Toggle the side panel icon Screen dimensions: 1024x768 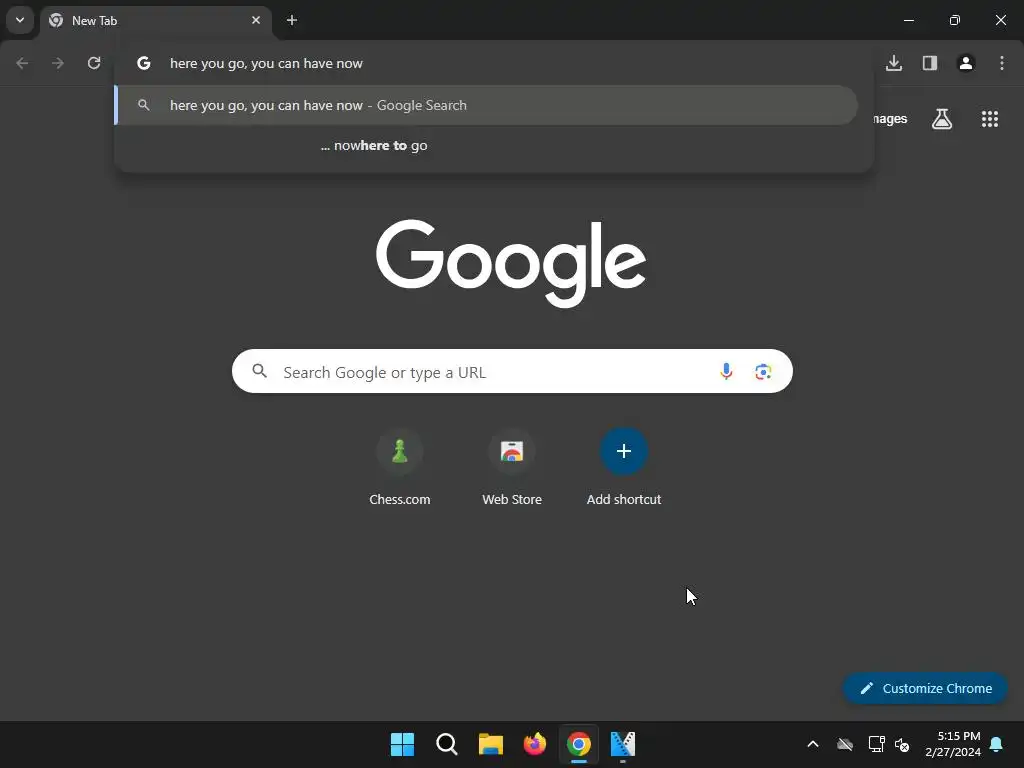pyautogui.click(x=930, y=63)
